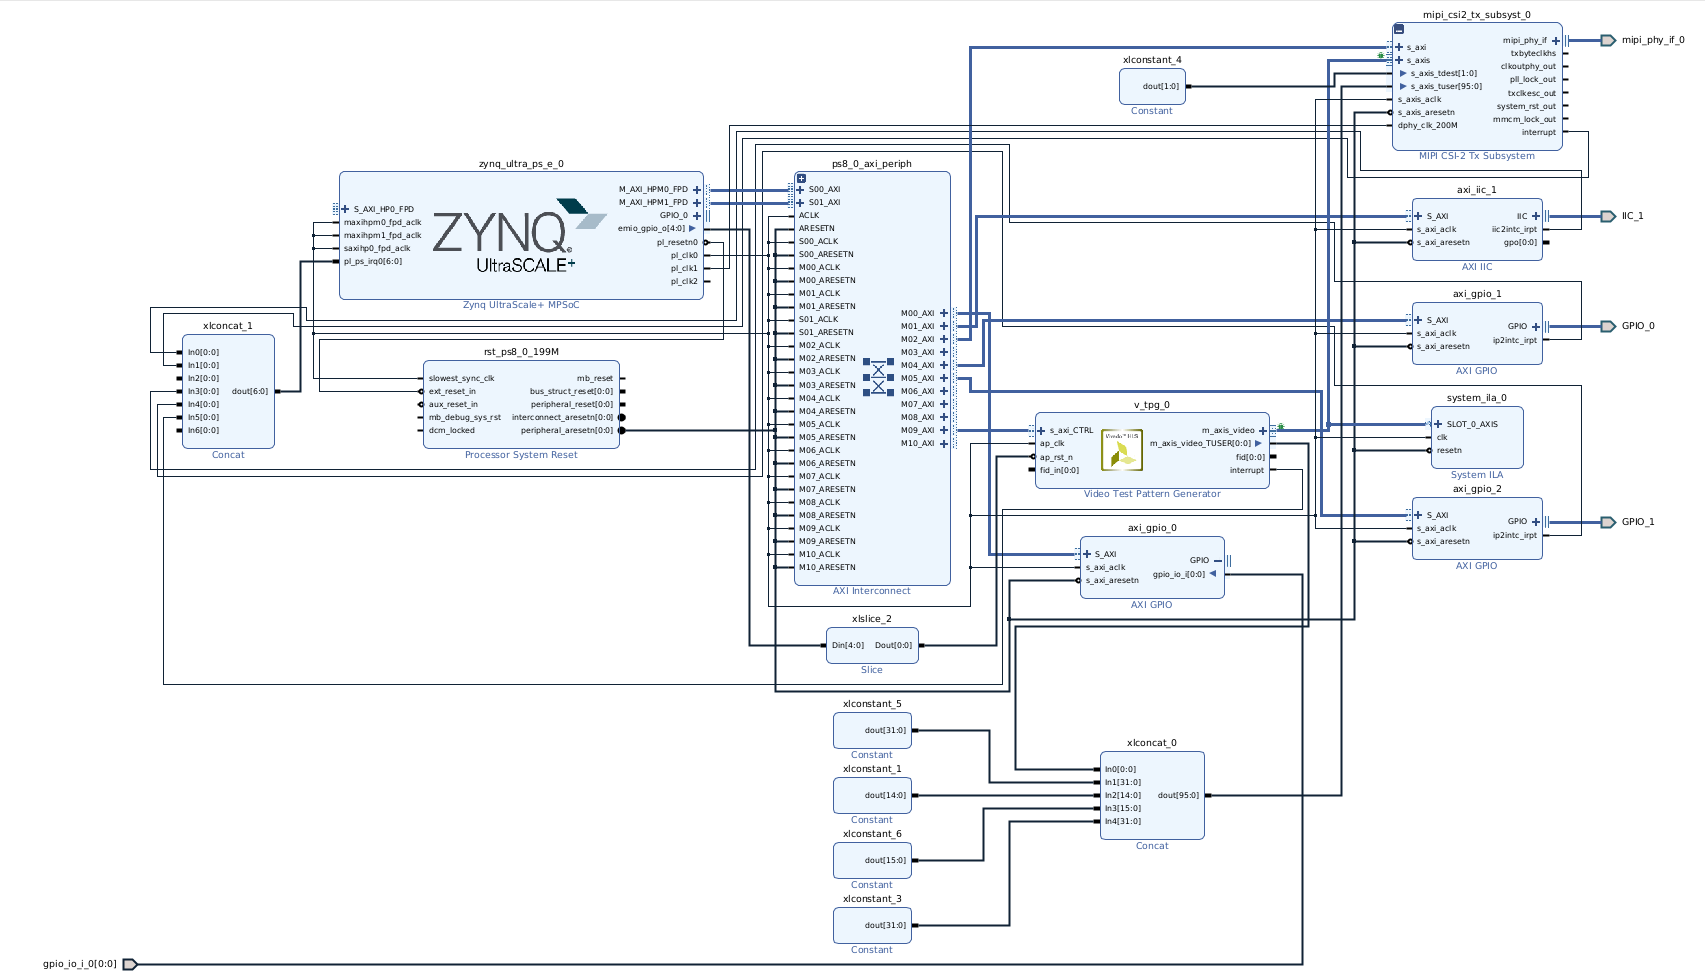This screenshot has height=974, width=1705.
Task: Expand the s_axi pin on mipi_csi2_tx_subsyst_0
Action: pos(1399,47)
